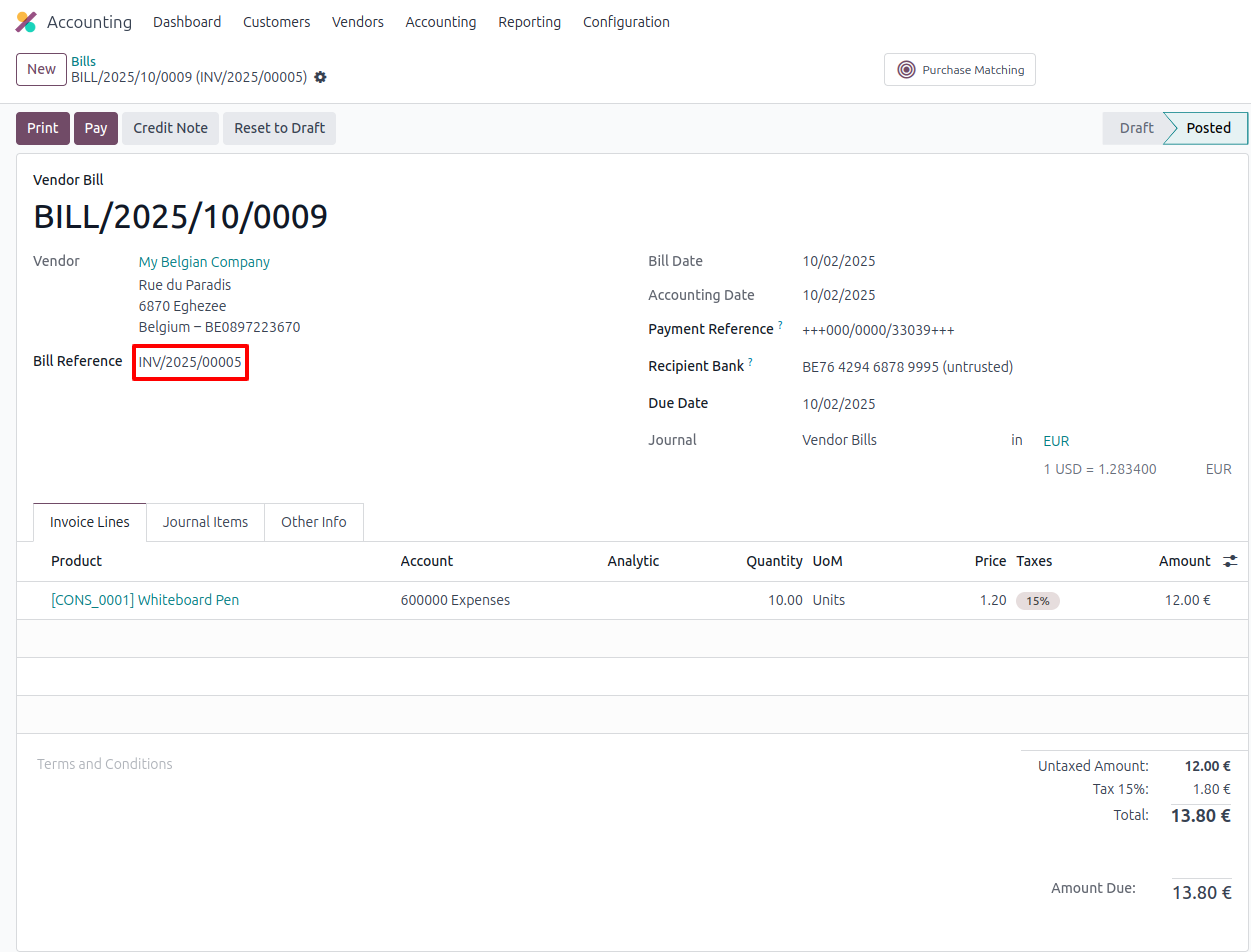Screen dimensions: 1251x952
Task: Click the Odoo Accounting app logo icon
Action: (x=26, y=22)
